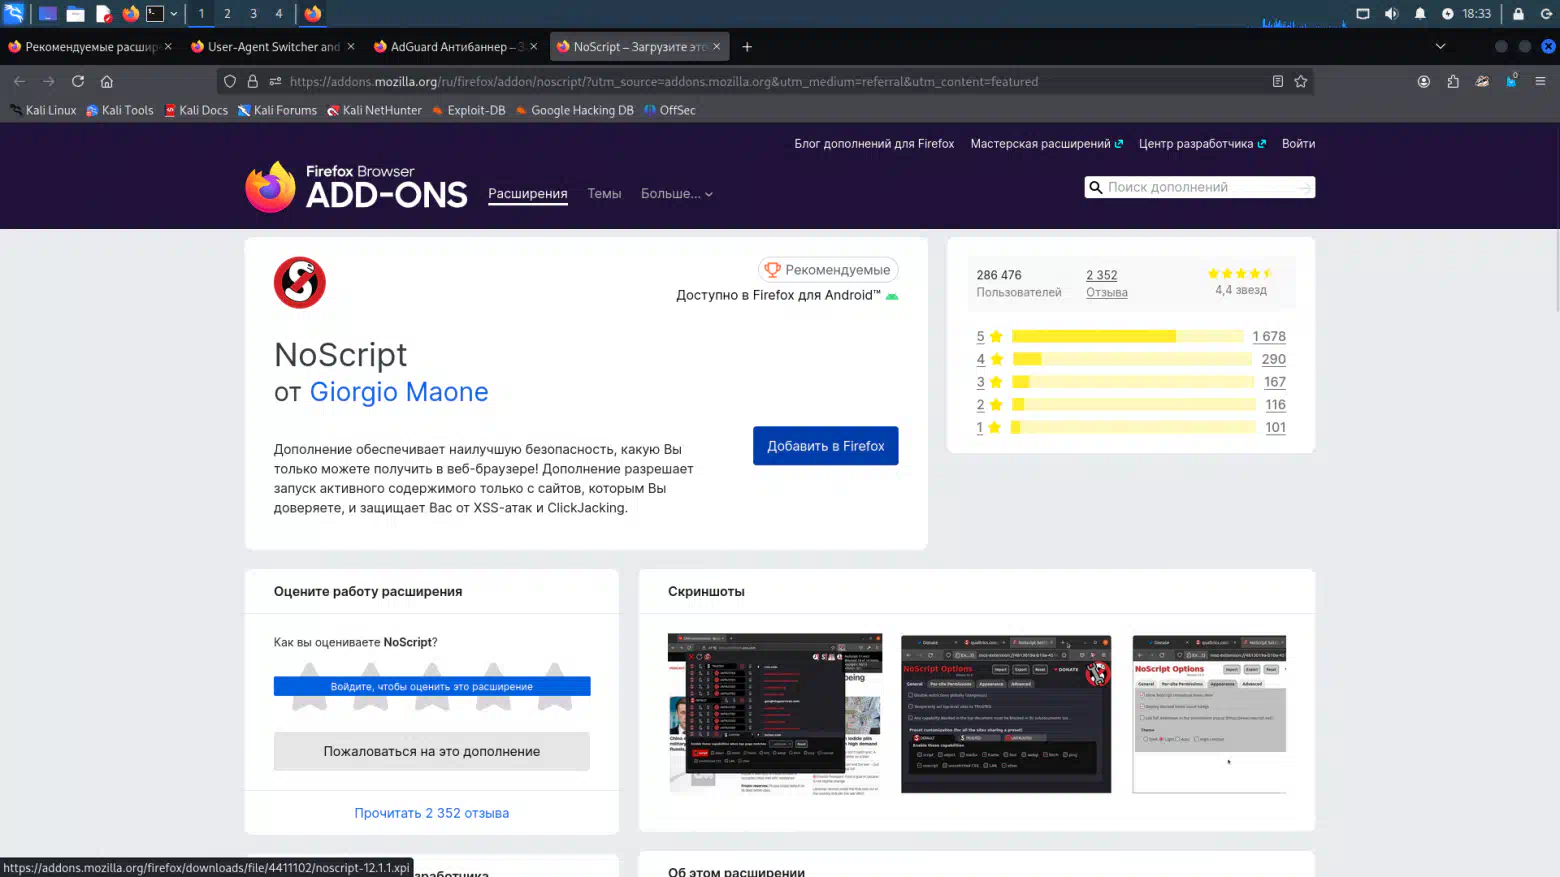Image resolution: width=1560 pixels, height=877 pixels.
Task: Open the file manager from the panel
Action: click(75, 14)
